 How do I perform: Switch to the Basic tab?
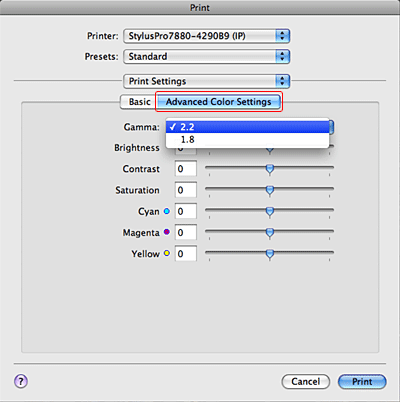(x=139, y=102)
